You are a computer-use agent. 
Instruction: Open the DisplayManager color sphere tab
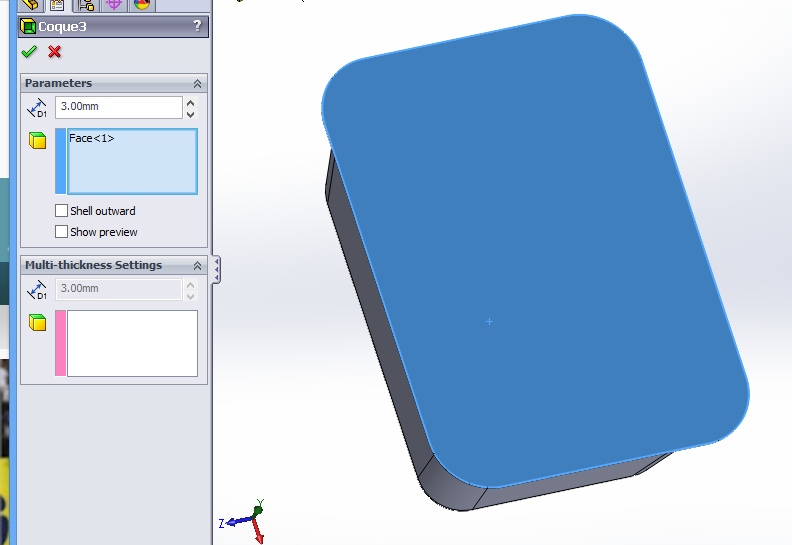(x=141, y=4)
